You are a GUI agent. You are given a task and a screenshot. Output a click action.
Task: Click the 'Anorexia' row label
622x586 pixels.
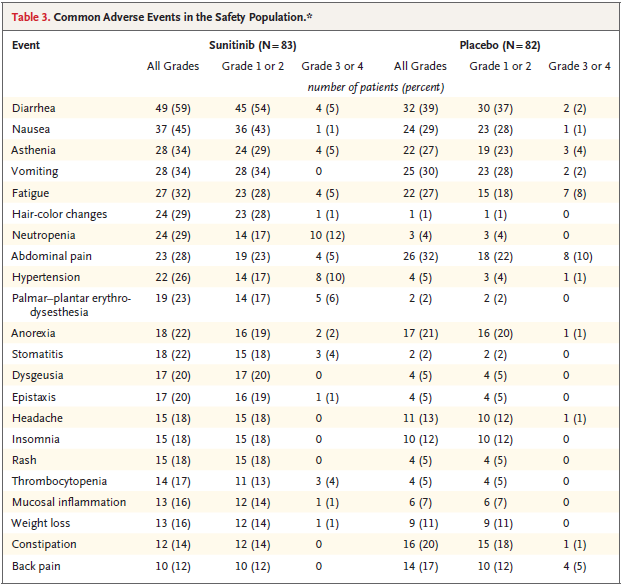tap(33, 333)
